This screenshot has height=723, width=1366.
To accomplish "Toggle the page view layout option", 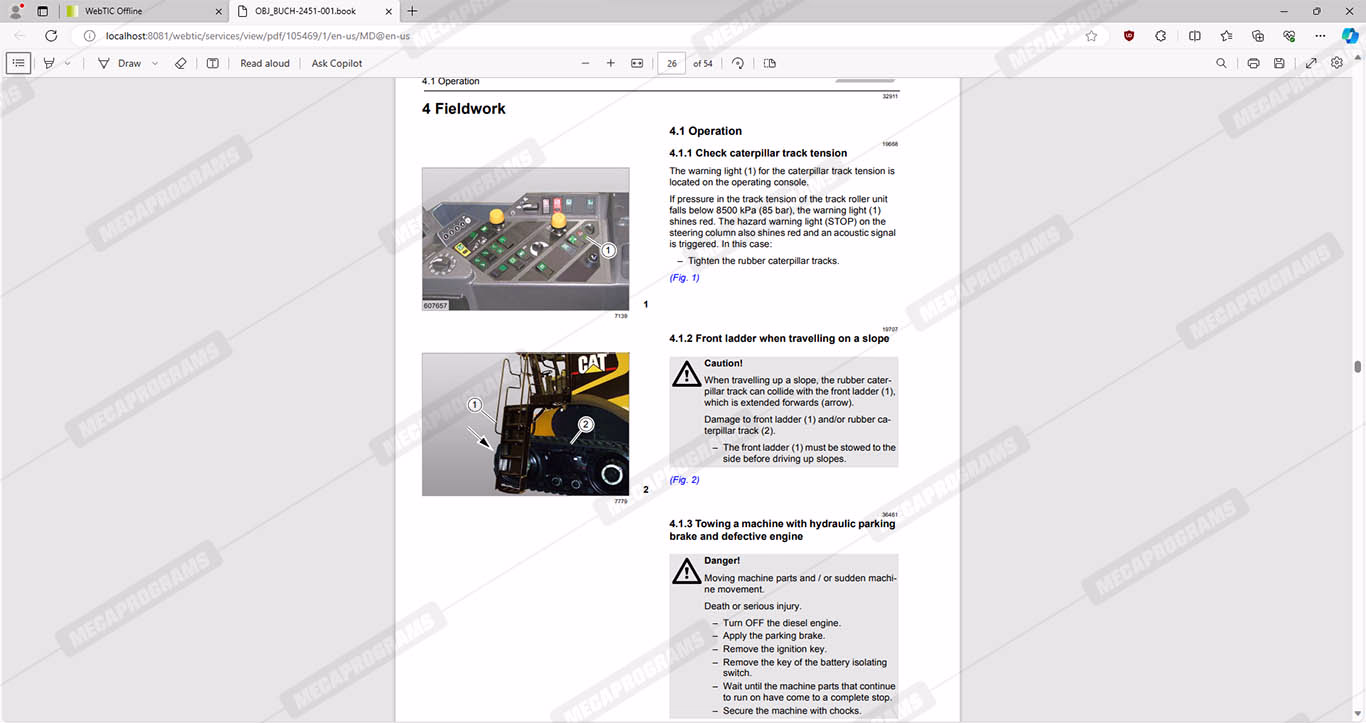I will pos(770,63).
